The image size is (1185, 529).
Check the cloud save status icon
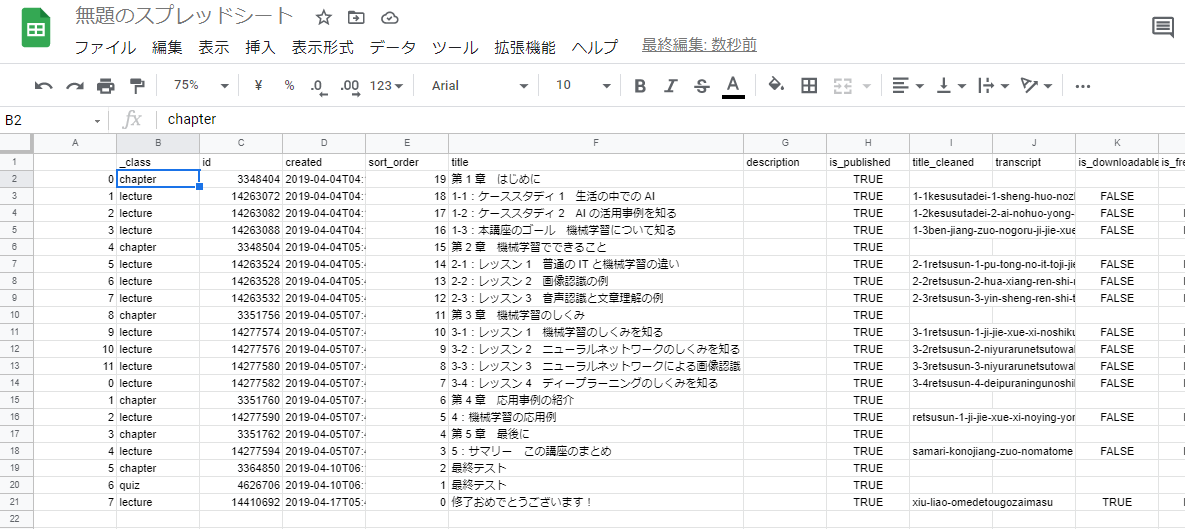[x=389, y=17]
